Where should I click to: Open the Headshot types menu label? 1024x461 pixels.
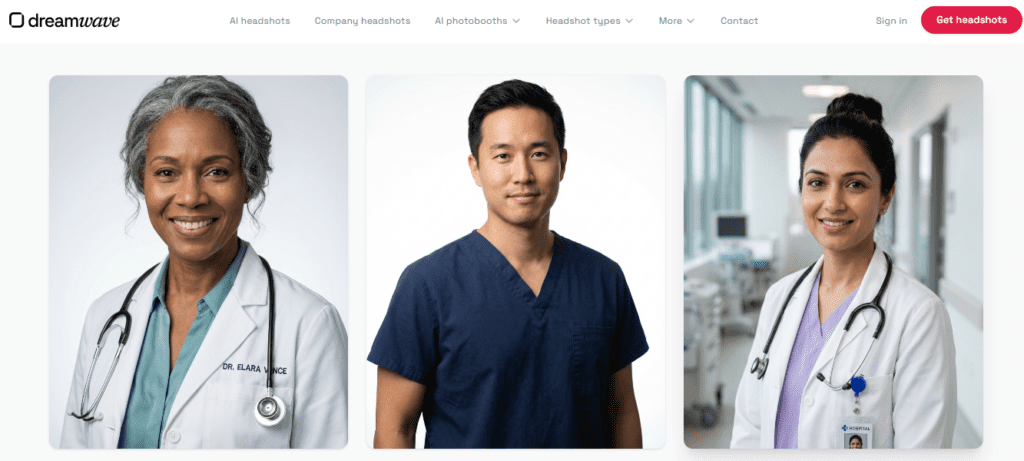pos(583,21)
